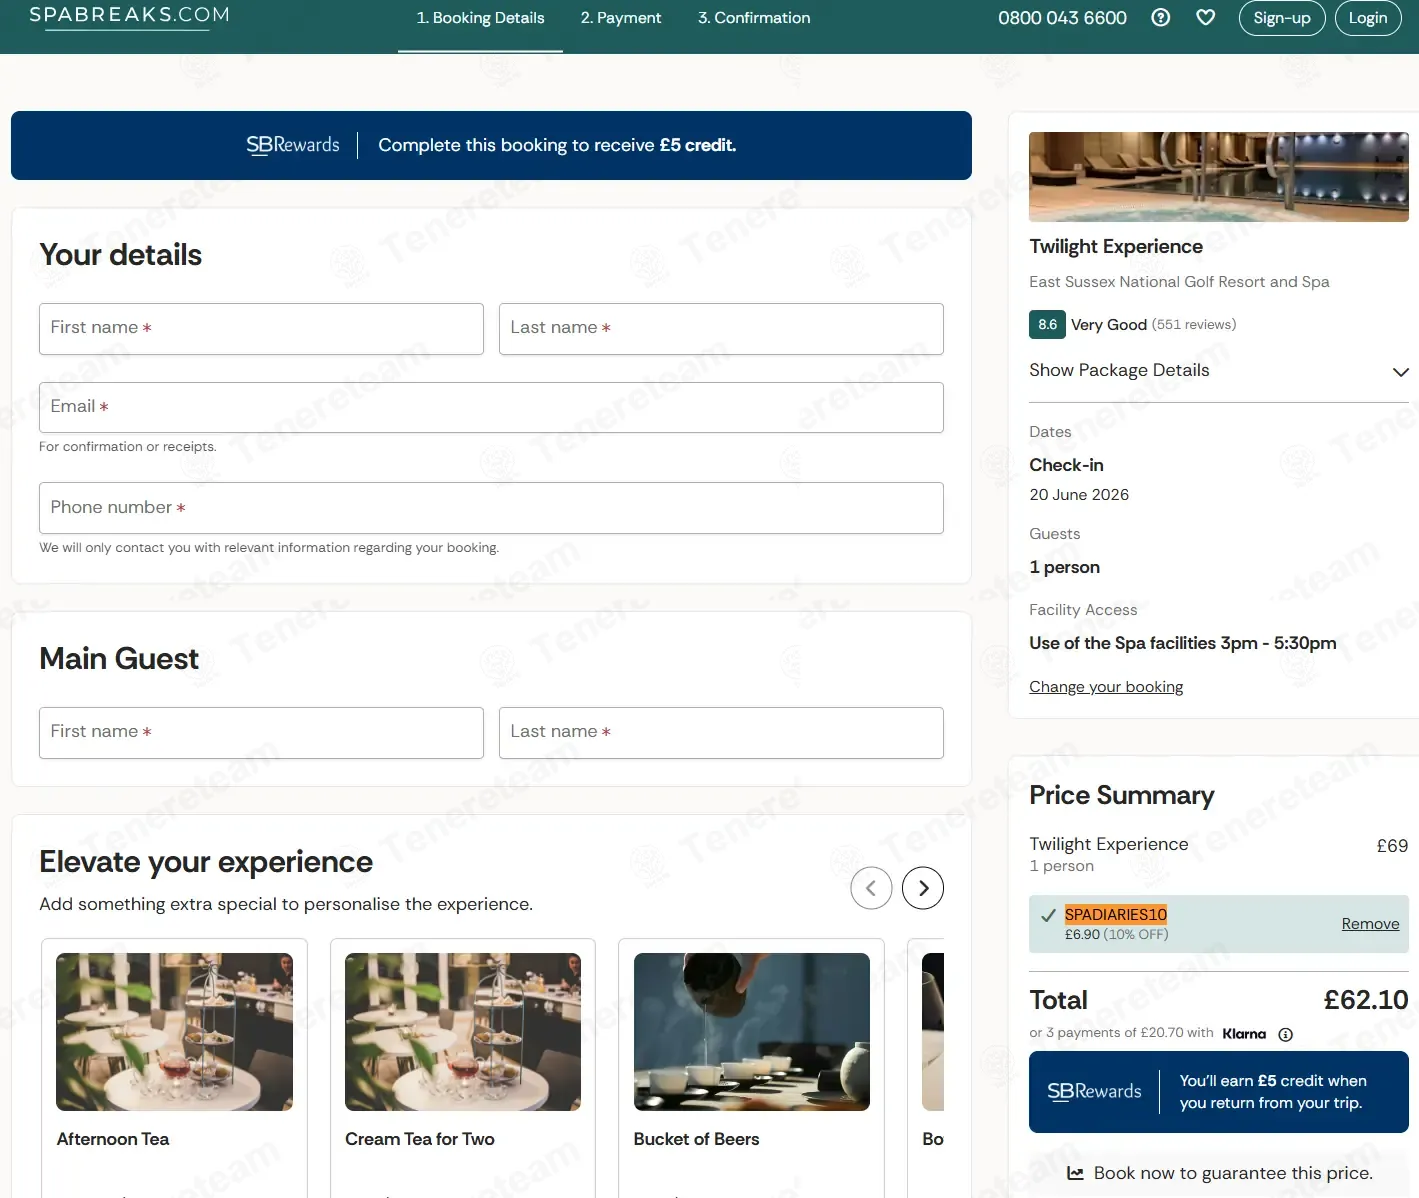Go to the SPABREAKS.COM home logo
1419x1198 pixels.
(x=129, y=15)
